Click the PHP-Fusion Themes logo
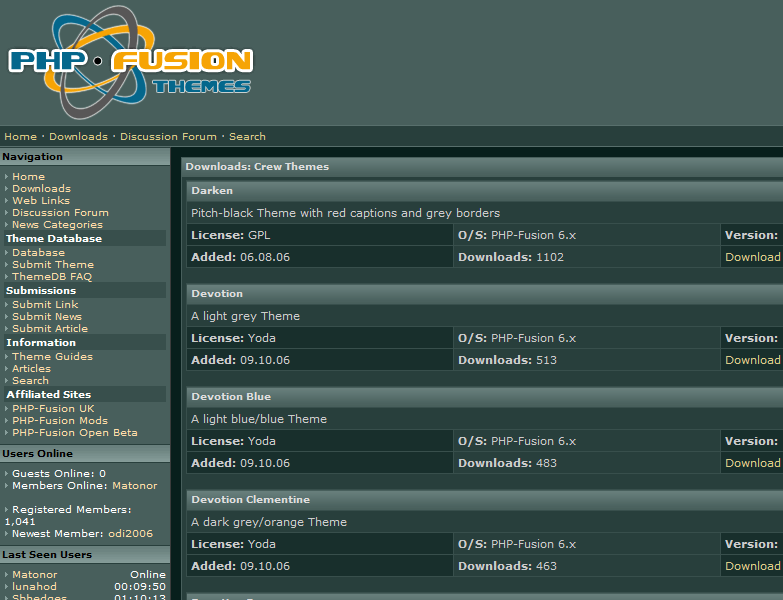The width and height of the screenshot is (783, 600). pos(130,62)
